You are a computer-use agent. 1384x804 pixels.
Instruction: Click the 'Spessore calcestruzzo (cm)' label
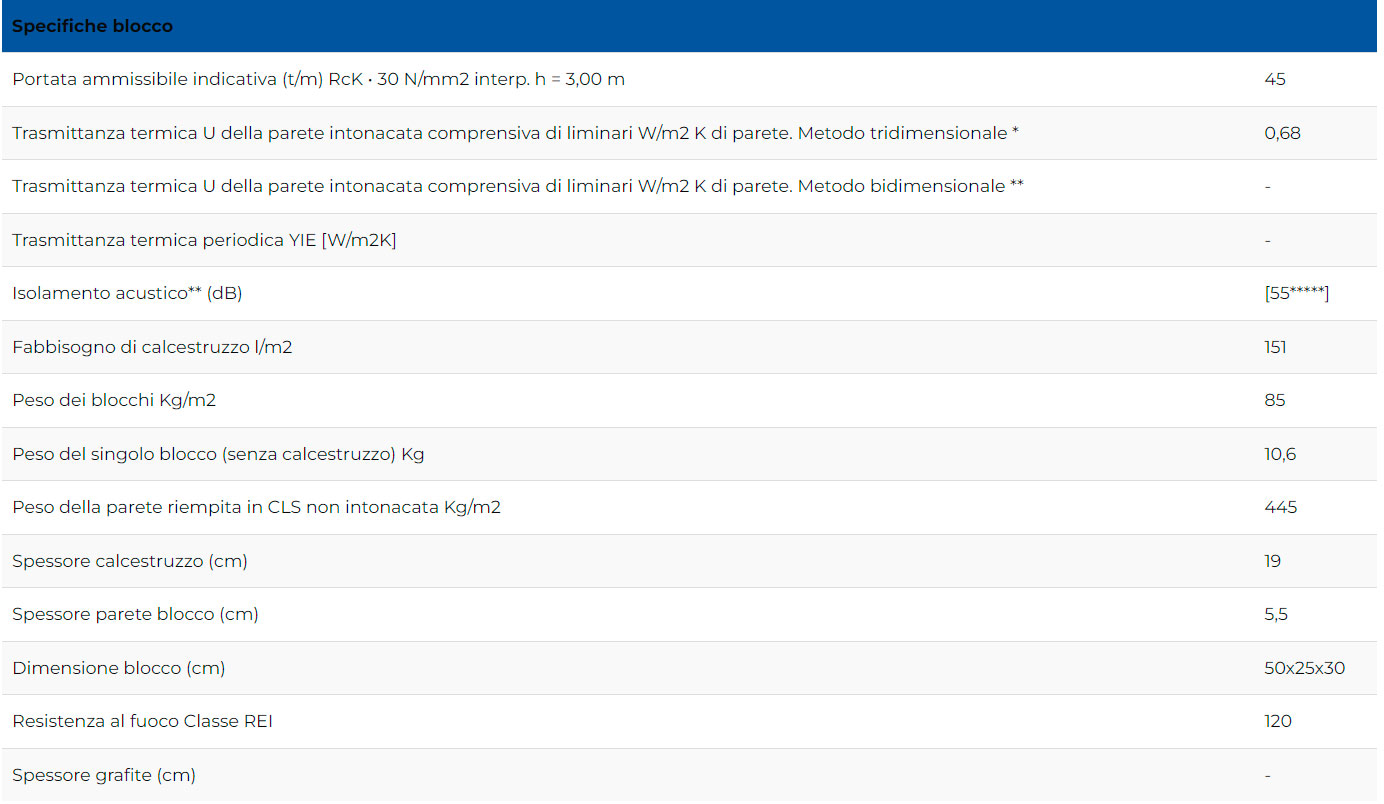pos(130,561)
